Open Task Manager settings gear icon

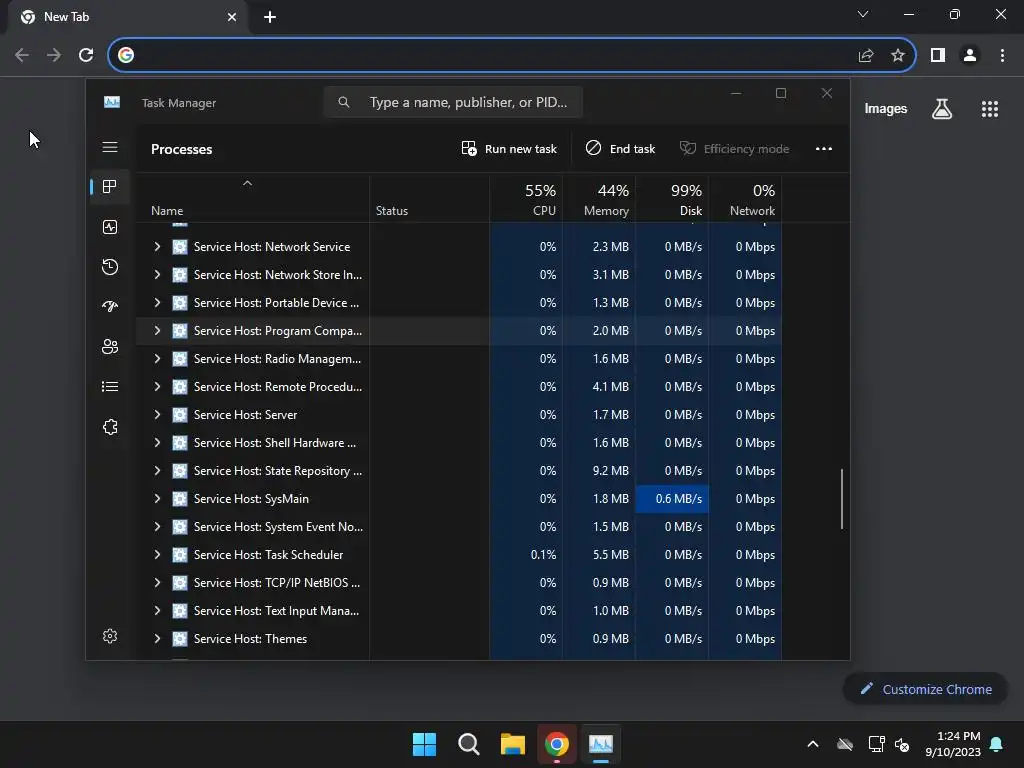tap(110, 636)
